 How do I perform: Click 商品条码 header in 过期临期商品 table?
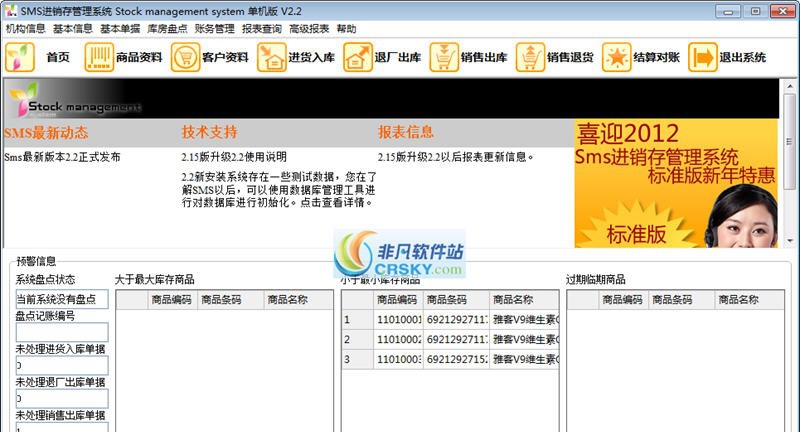[682, 300]
